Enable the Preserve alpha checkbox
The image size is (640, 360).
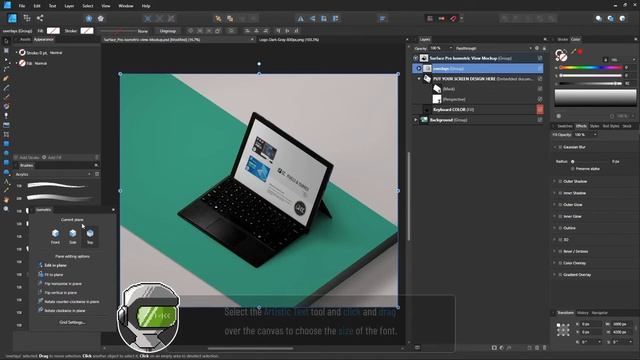point(573,169)
